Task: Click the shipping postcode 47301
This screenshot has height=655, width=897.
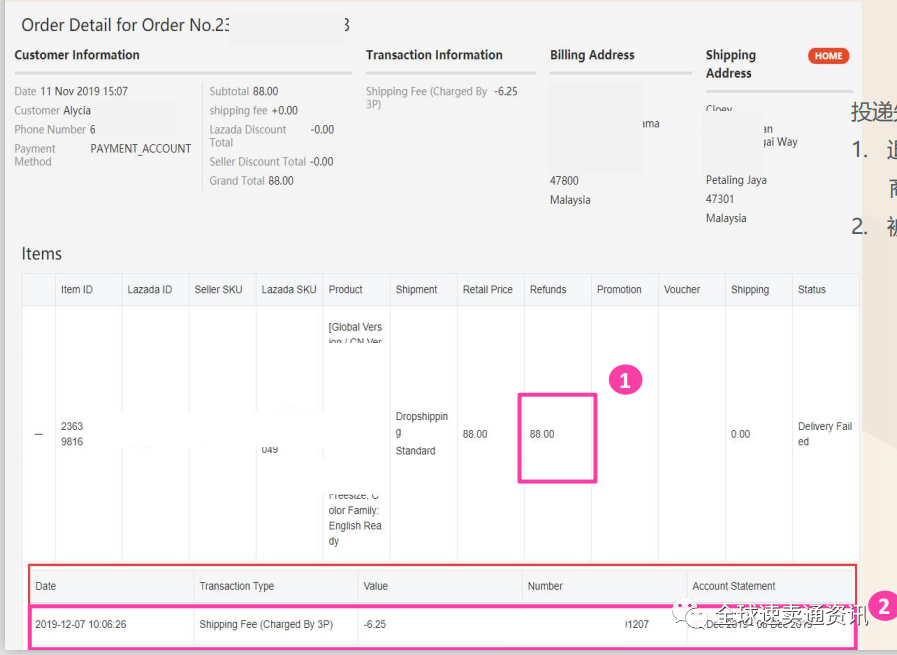Action: (720, 199)
